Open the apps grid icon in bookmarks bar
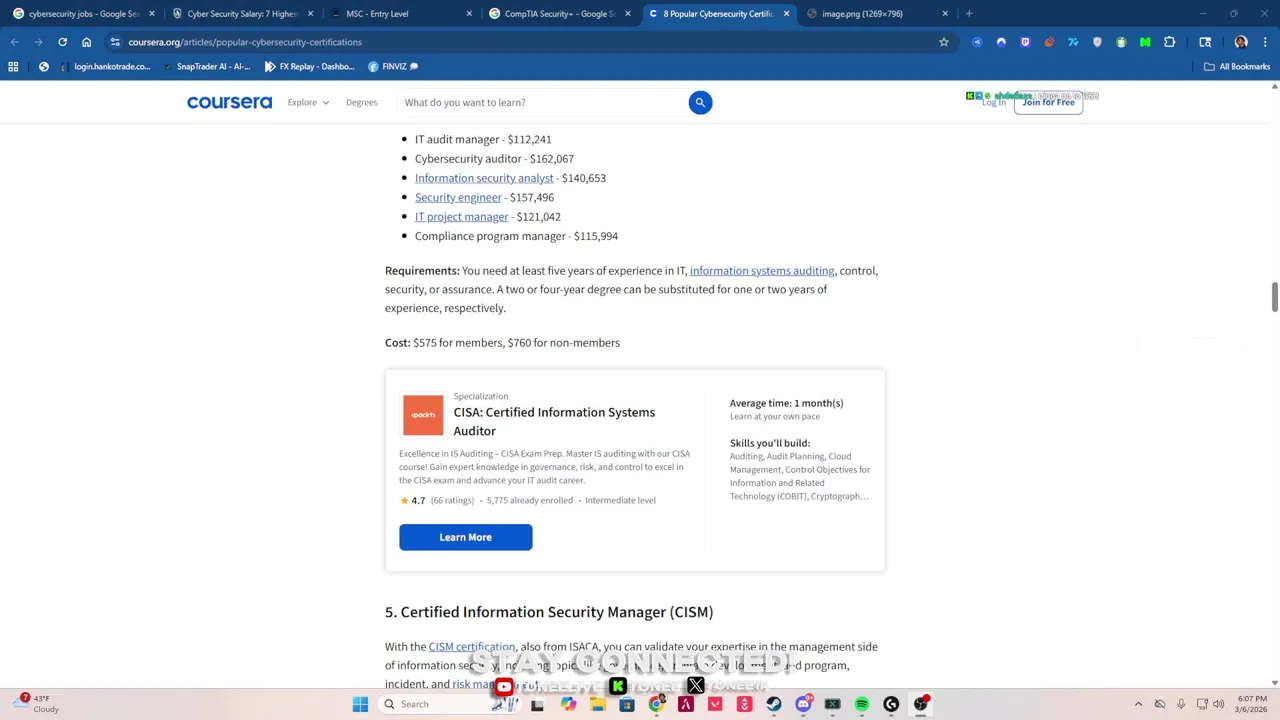This screenshot has width=1280, height=720. coord(13,66)
